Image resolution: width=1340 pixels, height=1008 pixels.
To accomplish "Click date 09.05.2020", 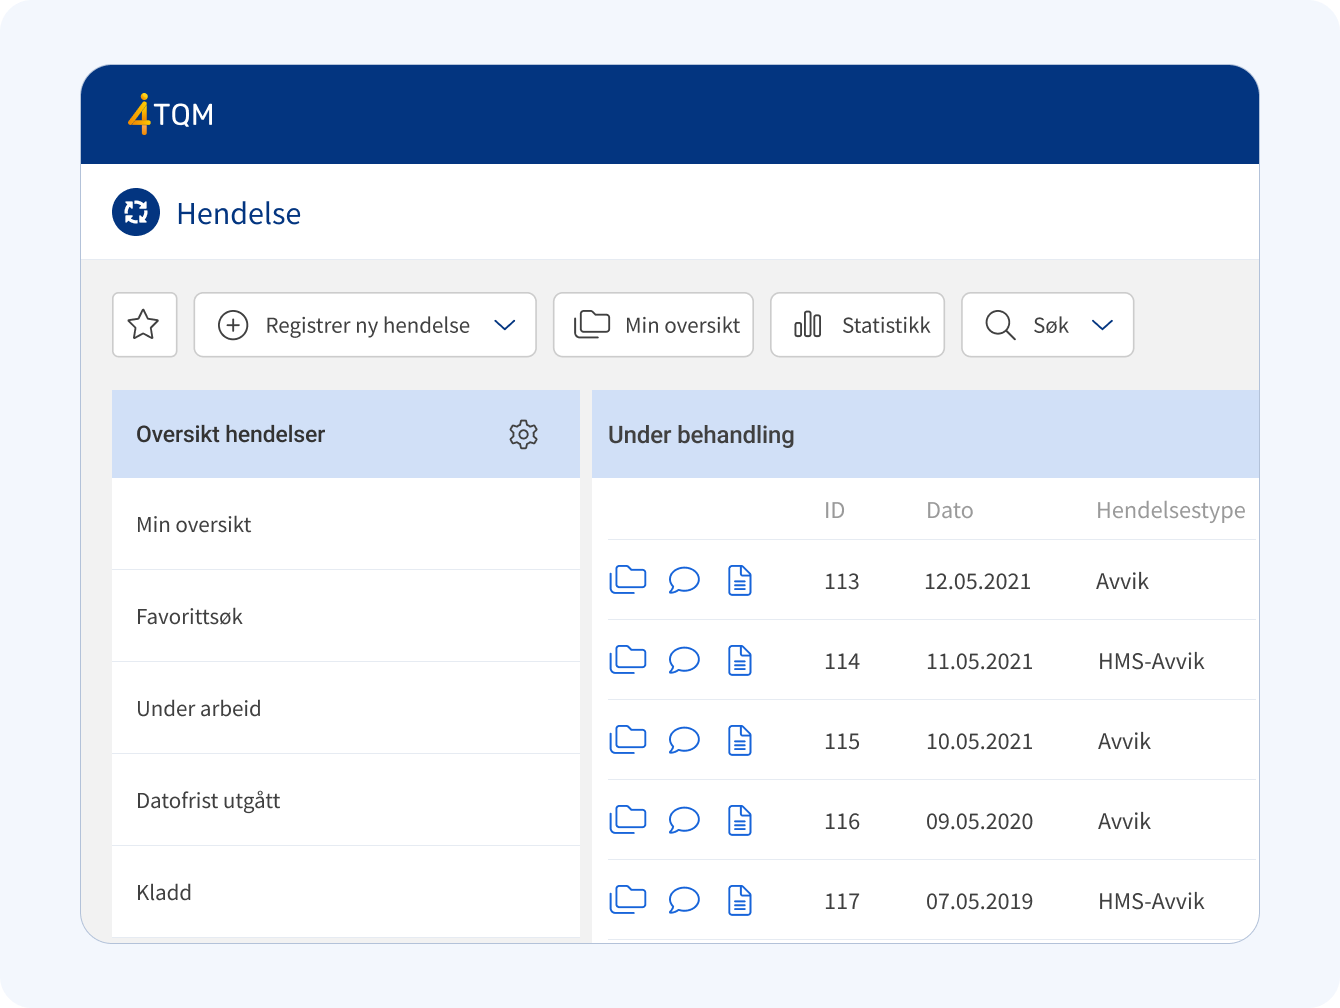I will click(x=979, y=821).
